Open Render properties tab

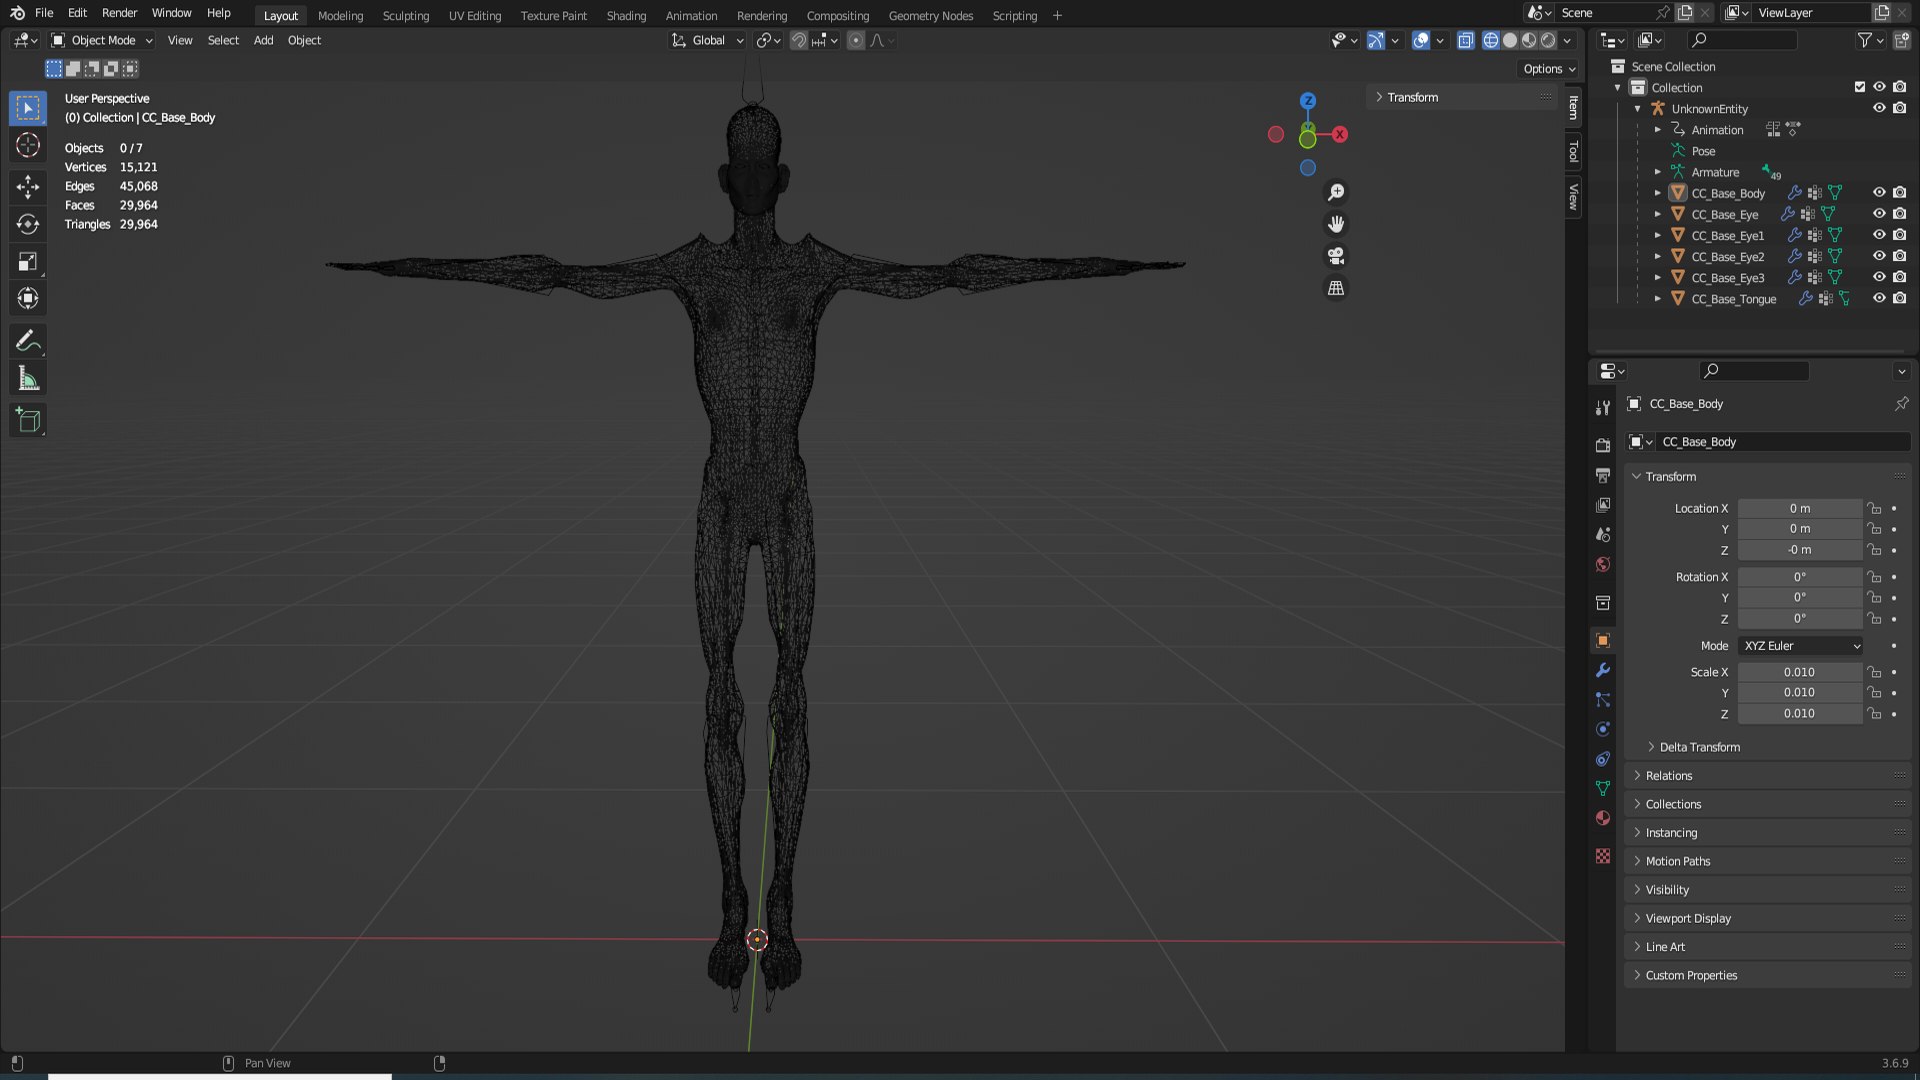(x=1603, y=445)
